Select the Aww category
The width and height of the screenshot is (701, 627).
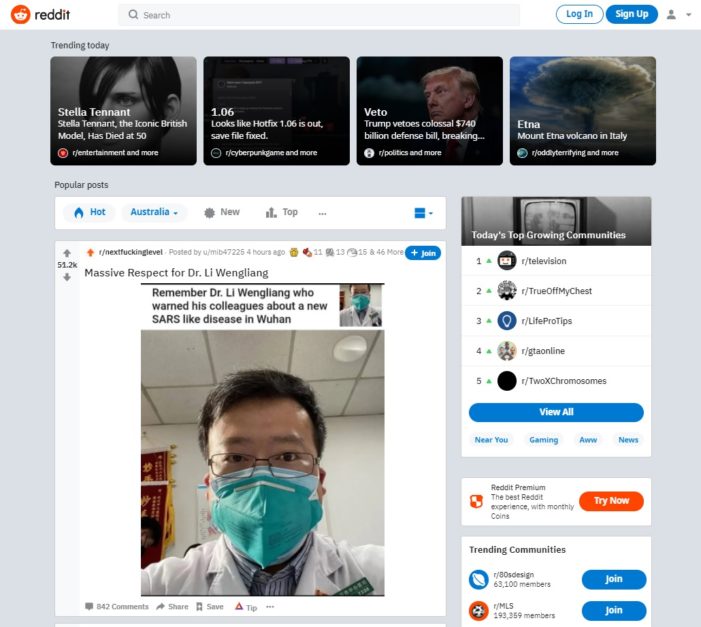point(588,440)
